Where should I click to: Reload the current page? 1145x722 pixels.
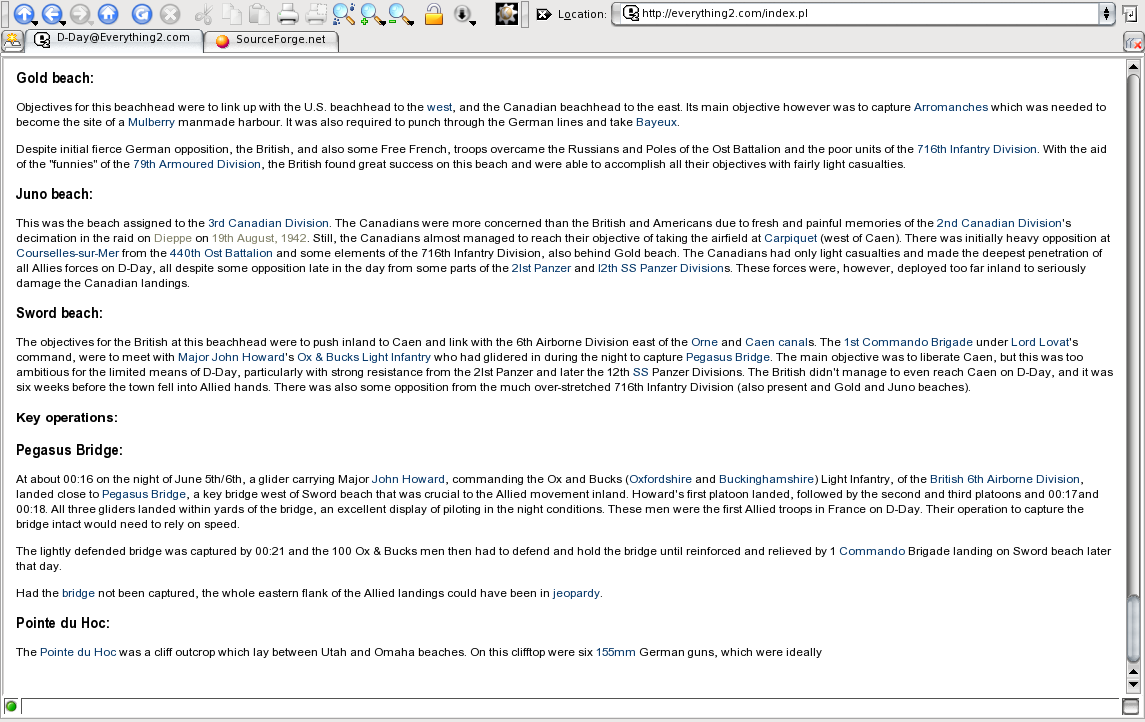[142, 13]
